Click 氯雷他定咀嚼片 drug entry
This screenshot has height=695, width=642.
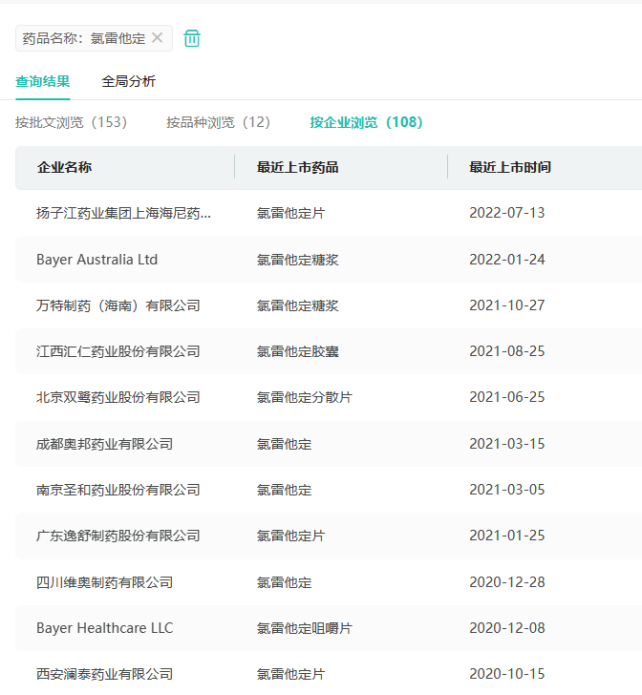point(304,628)
